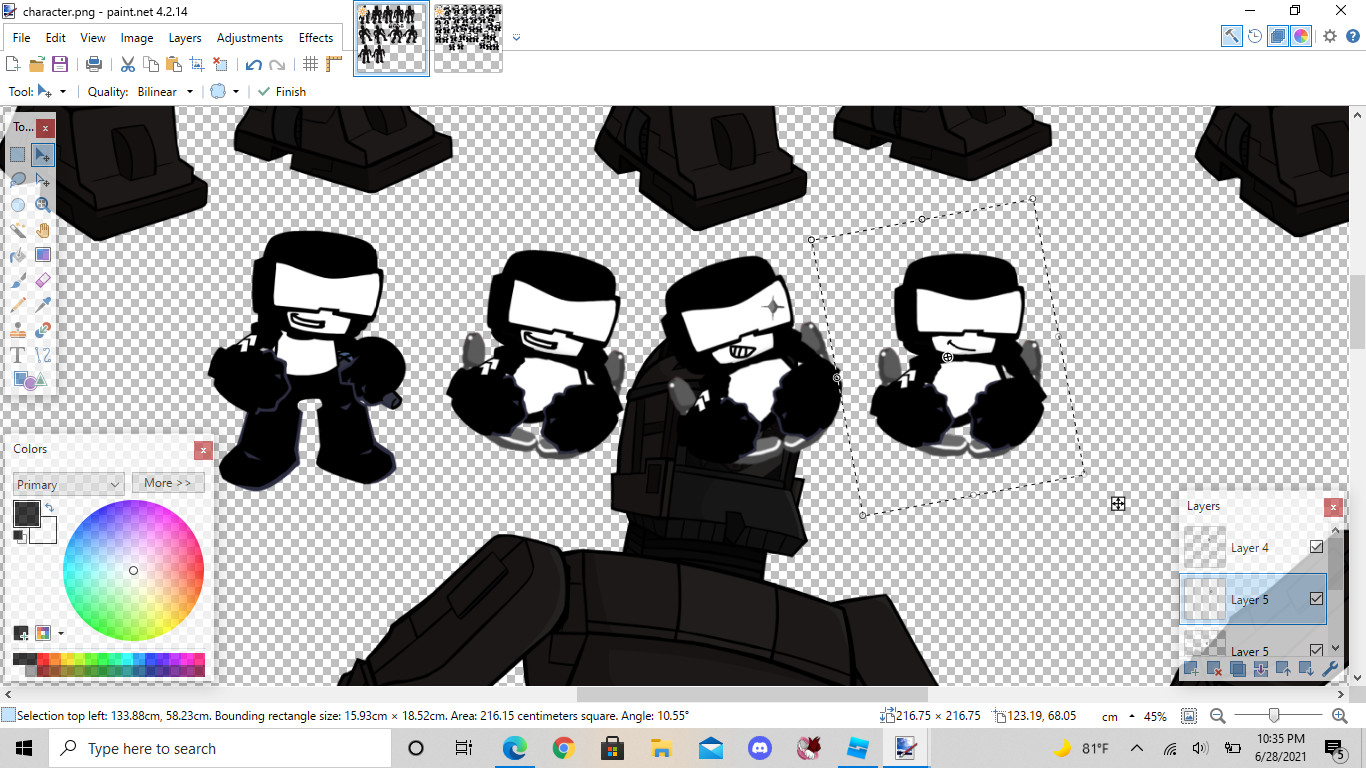Click the zoom slider handle in status bar
Image resolution: width=1366 pixels, height=768 pixels.
pos(1274,716)
